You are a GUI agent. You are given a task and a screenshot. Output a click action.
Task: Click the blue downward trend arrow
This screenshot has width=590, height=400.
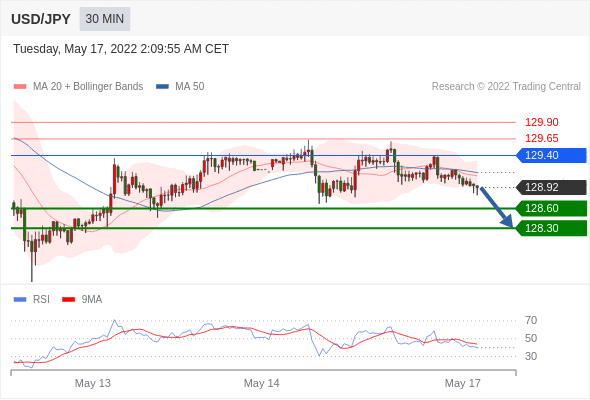point(497,207)
